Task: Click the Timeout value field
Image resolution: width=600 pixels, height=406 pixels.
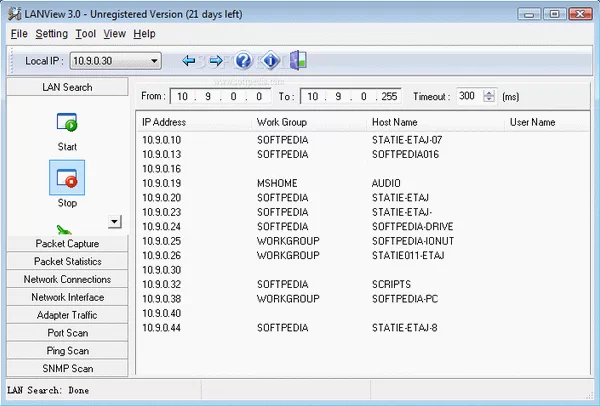Action: (470, 96)
